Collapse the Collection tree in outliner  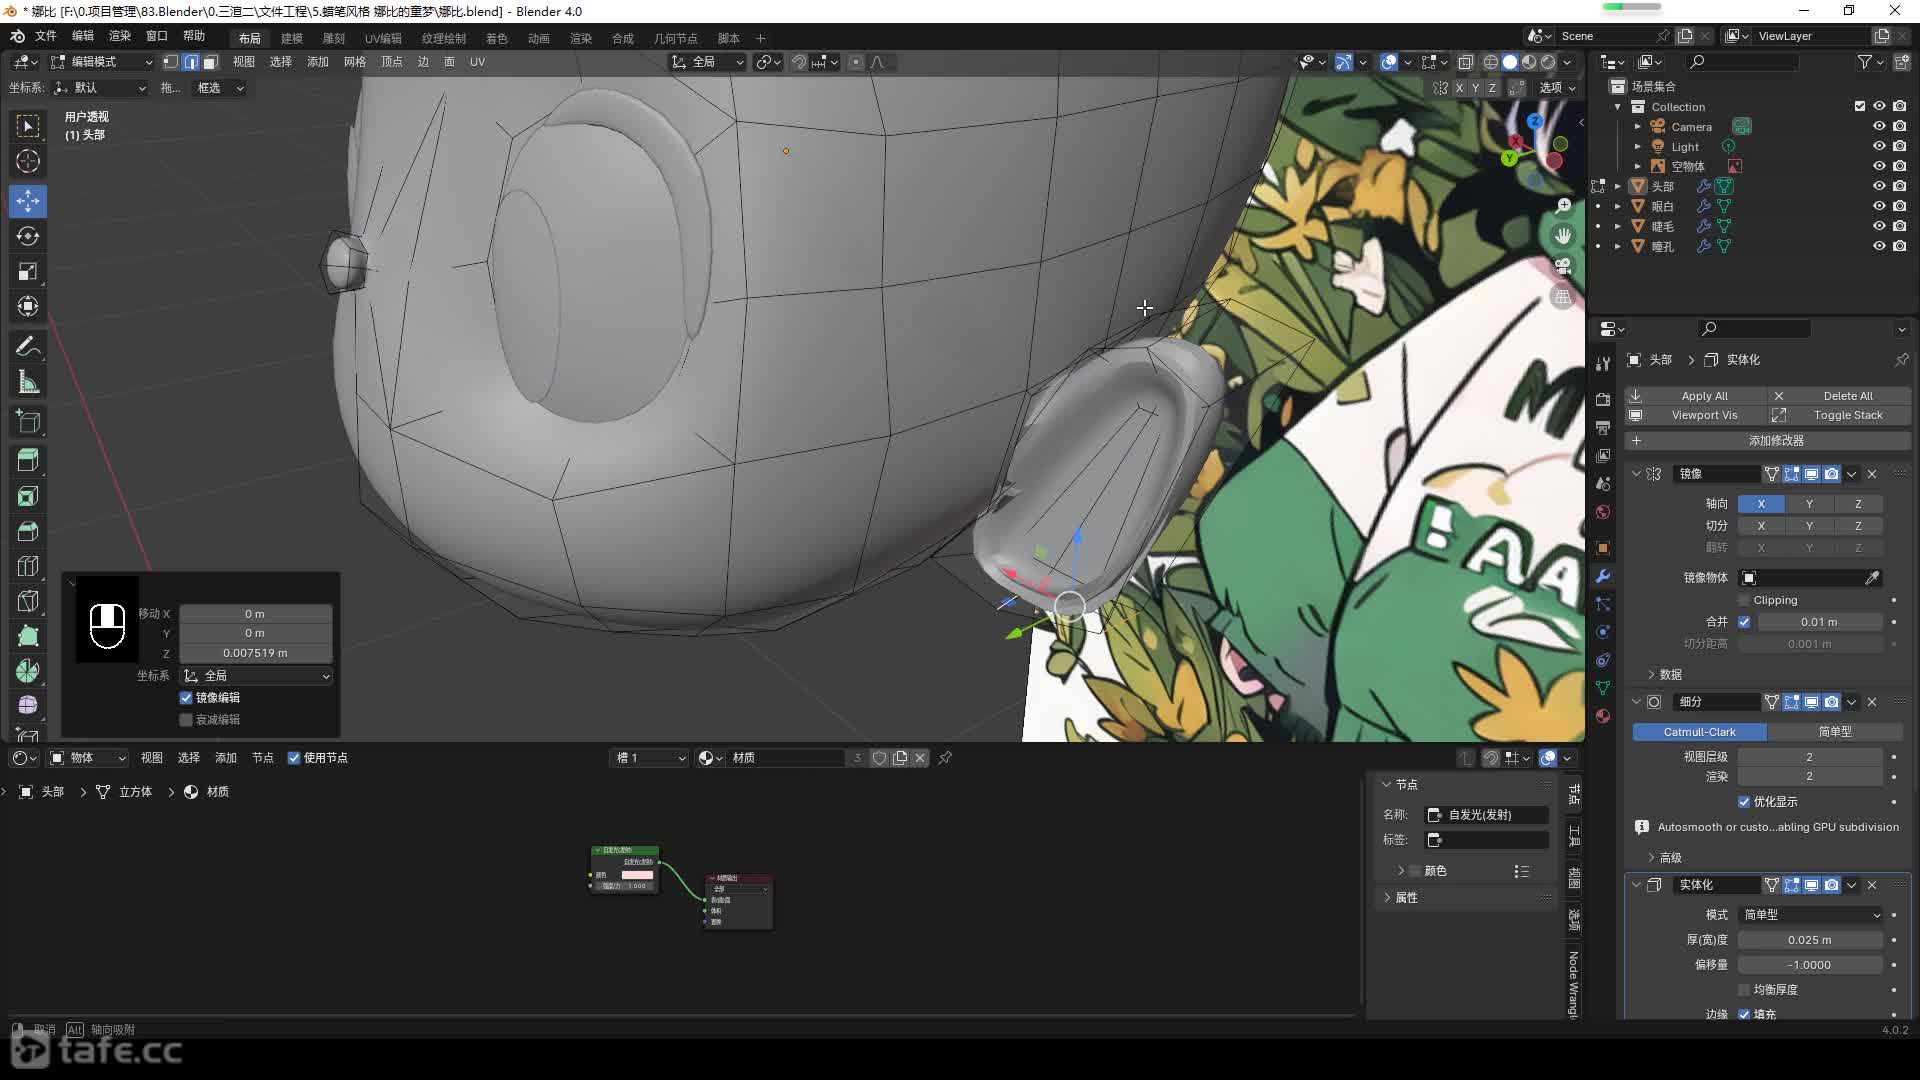click(1617, 107)
